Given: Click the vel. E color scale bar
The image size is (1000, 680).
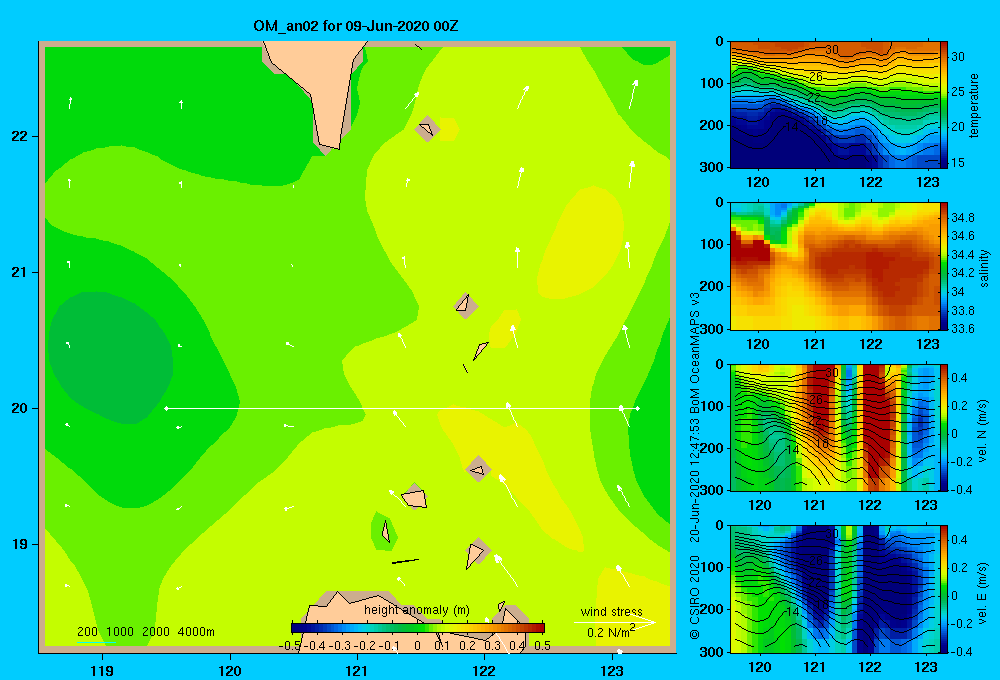Looking at the screenshot, I should coord(944,589).
